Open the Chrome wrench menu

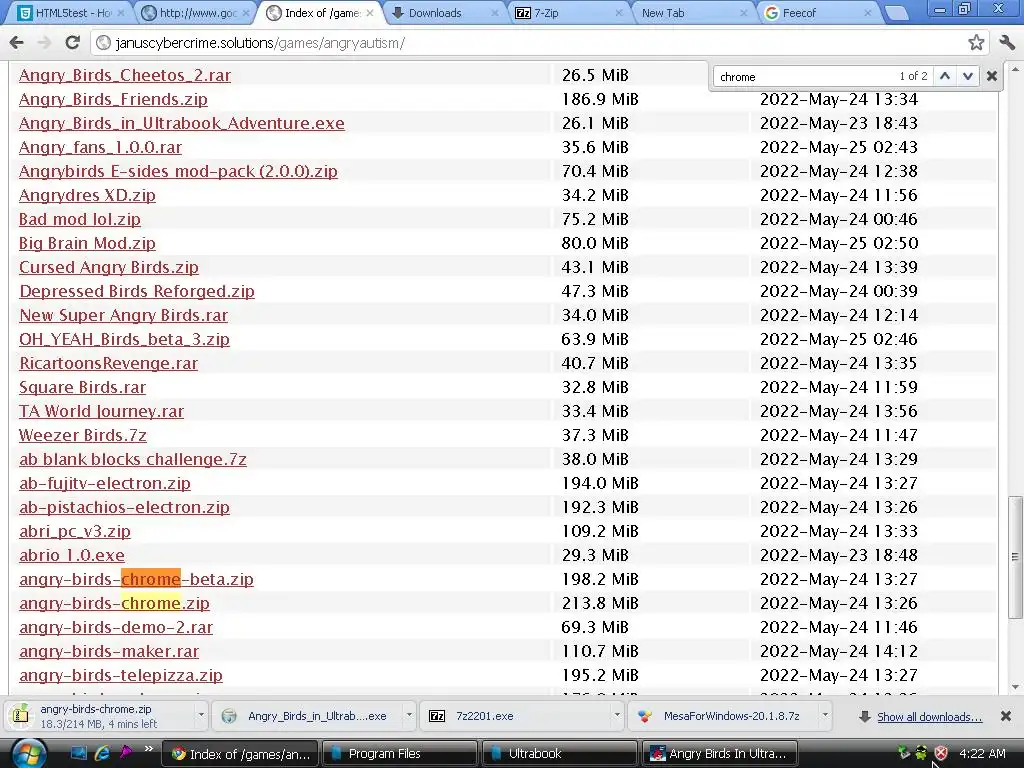click(1007, 43)
